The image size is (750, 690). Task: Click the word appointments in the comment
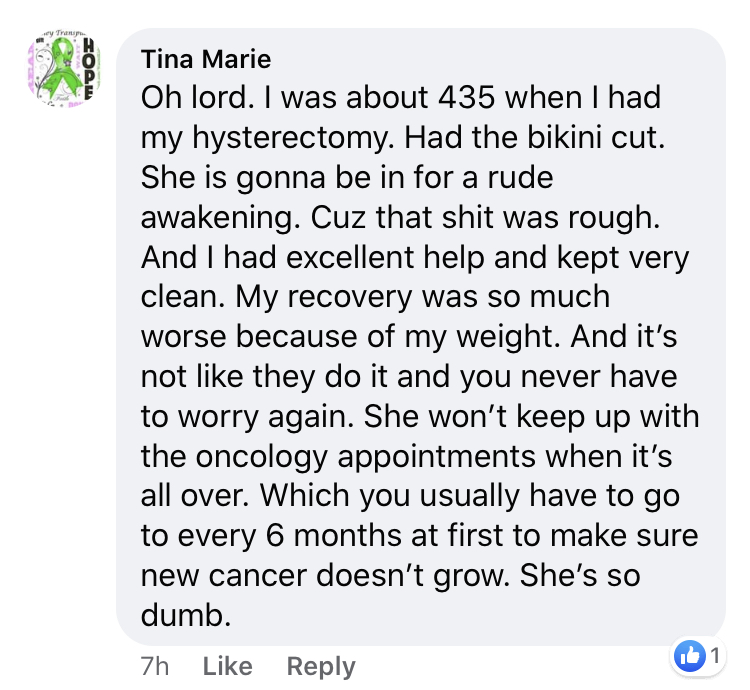[x=436, y=458]
